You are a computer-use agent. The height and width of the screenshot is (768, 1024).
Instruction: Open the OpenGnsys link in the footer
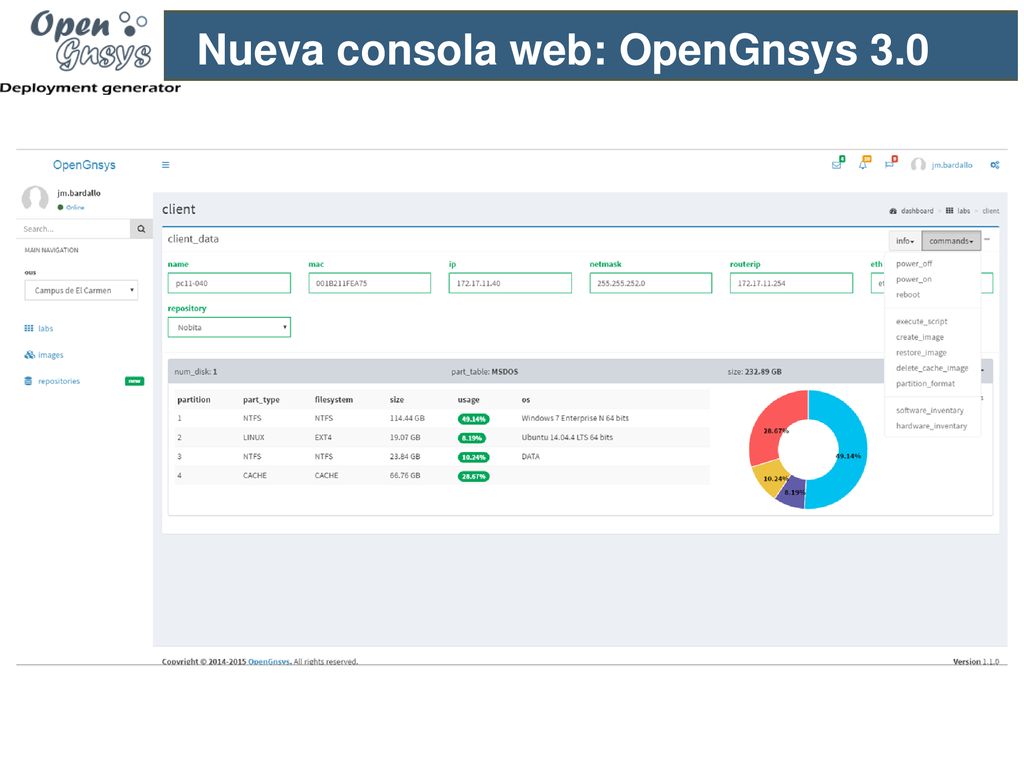pyautogui.click(x=269, y=662)
